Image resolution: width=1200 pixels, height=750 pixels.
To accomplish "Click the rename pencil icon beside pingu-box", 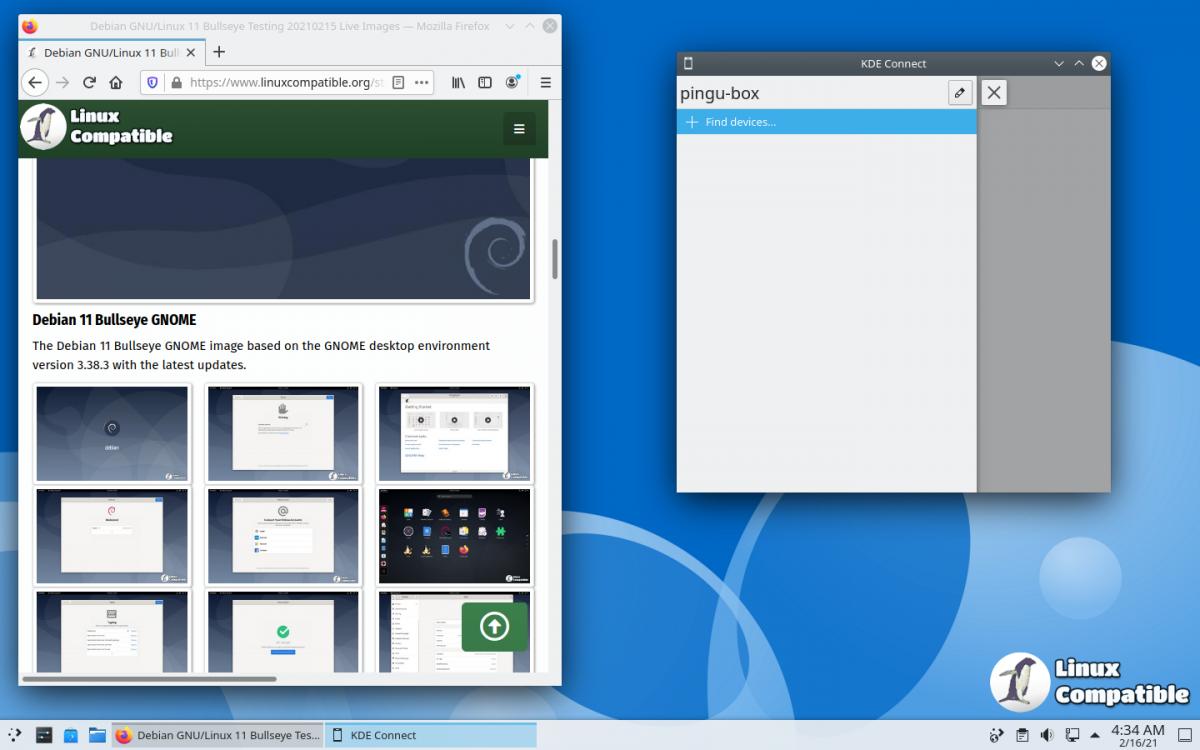I will [960, 93].
